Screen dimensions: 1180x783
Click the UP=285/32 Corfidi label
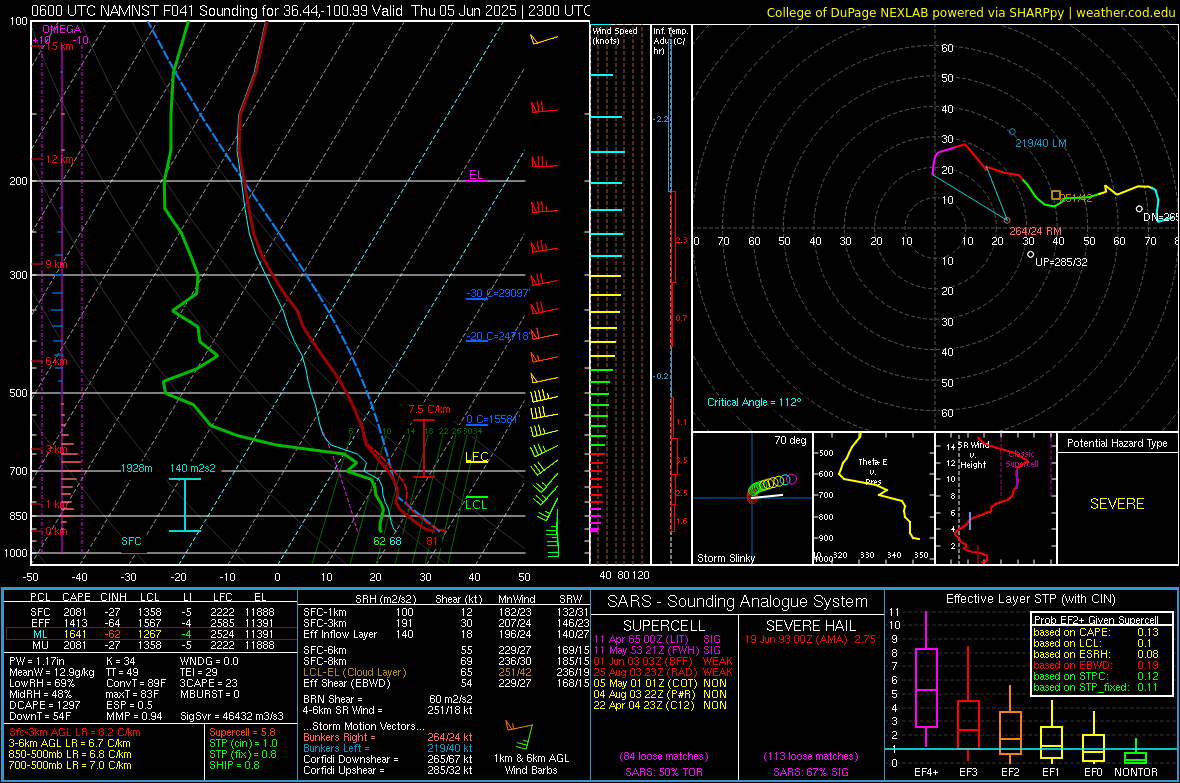click(x=1061, y=262)
